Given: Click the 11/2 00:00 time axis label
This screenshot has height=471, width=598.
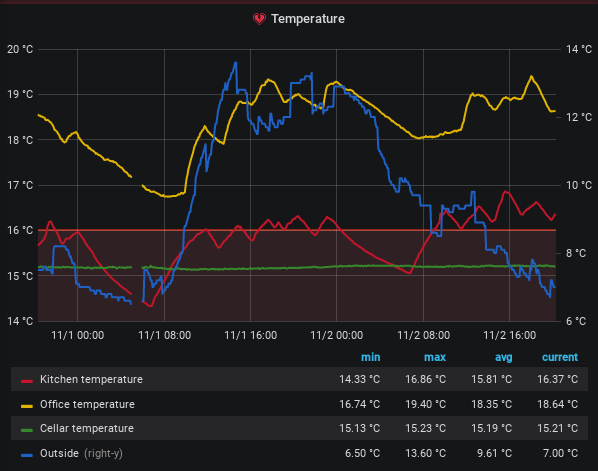Looking at the screenshot, I should (x=336, y=335).
